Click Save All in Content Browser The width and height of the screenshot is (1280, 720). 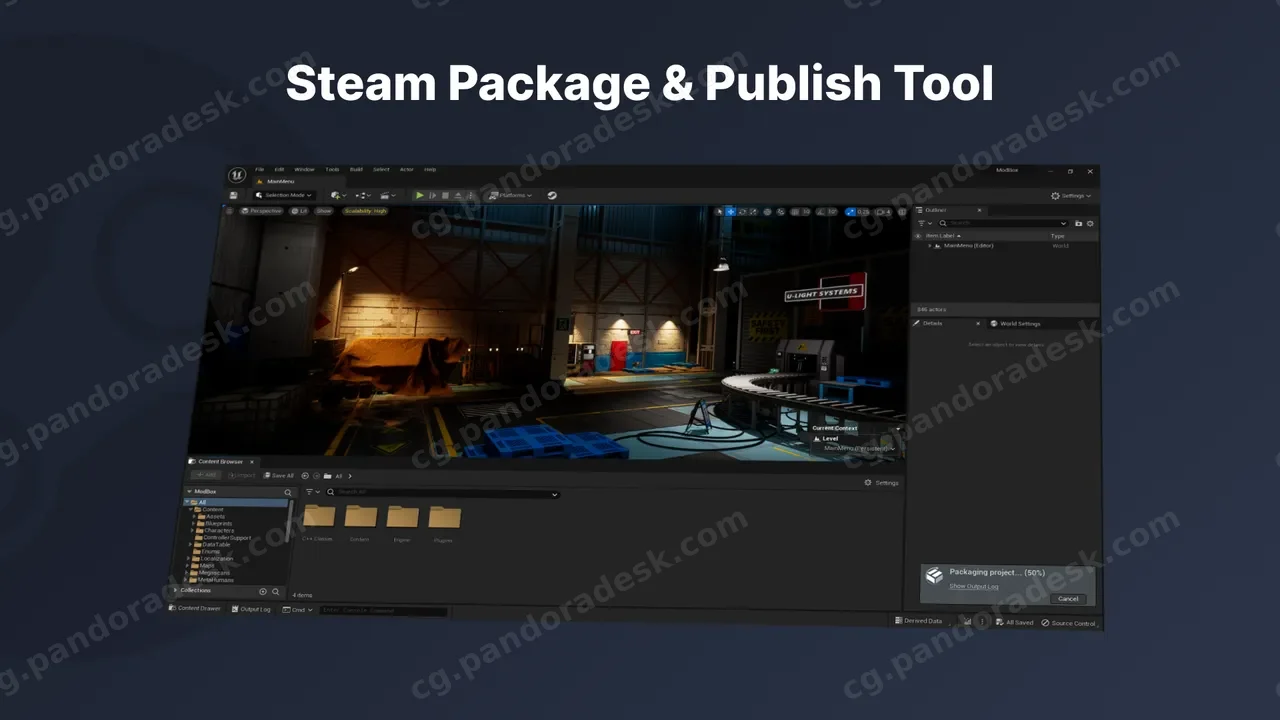coord(278,476)
